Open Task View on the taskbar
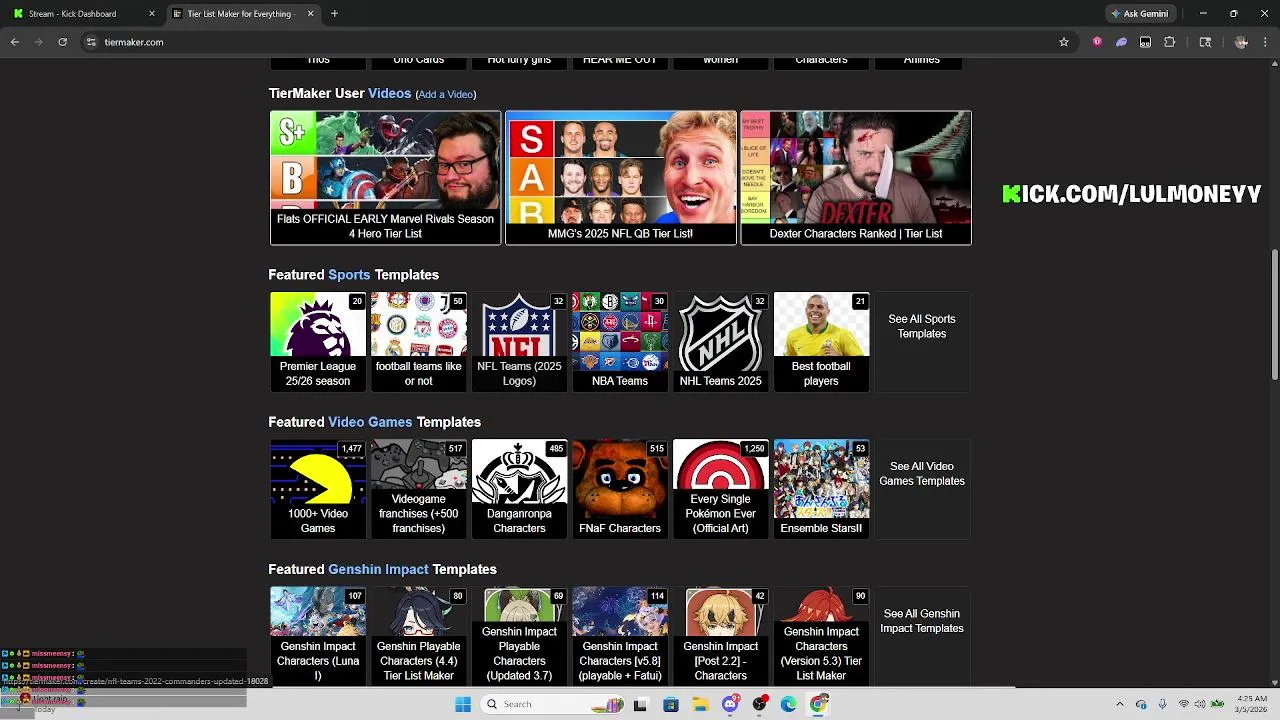The image size is (1280, 720). [640, 704]
